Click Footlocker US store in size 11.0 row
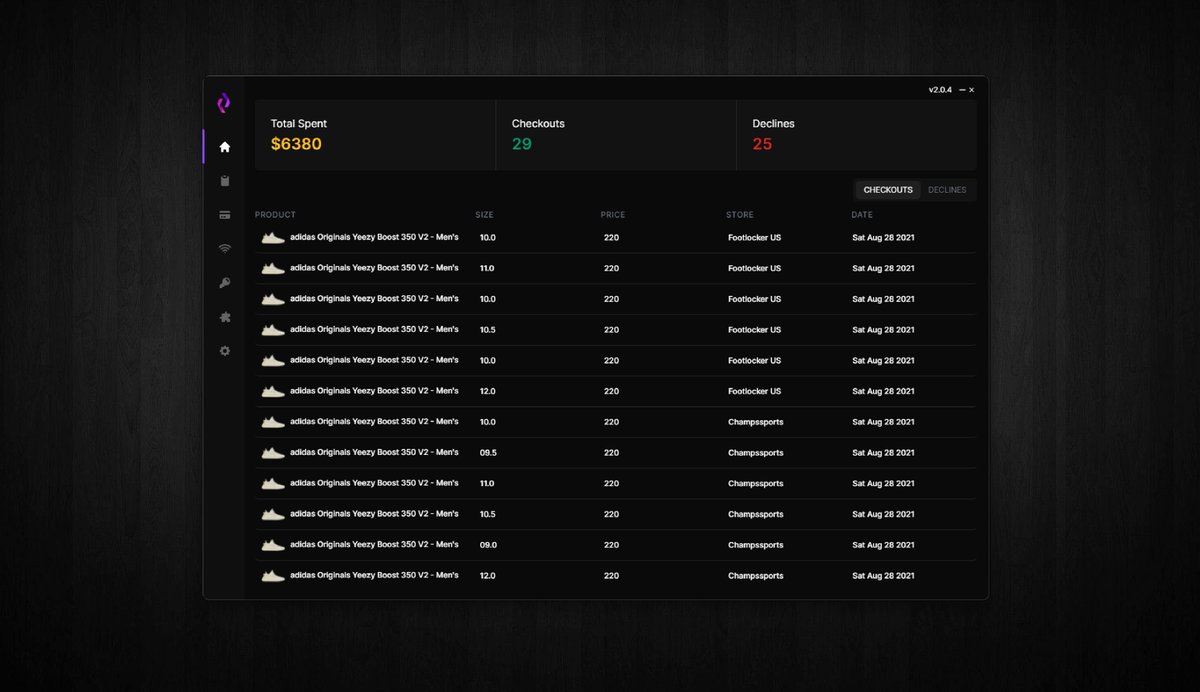The width and height of the screenshot is (1200, 692). [754, 269]
